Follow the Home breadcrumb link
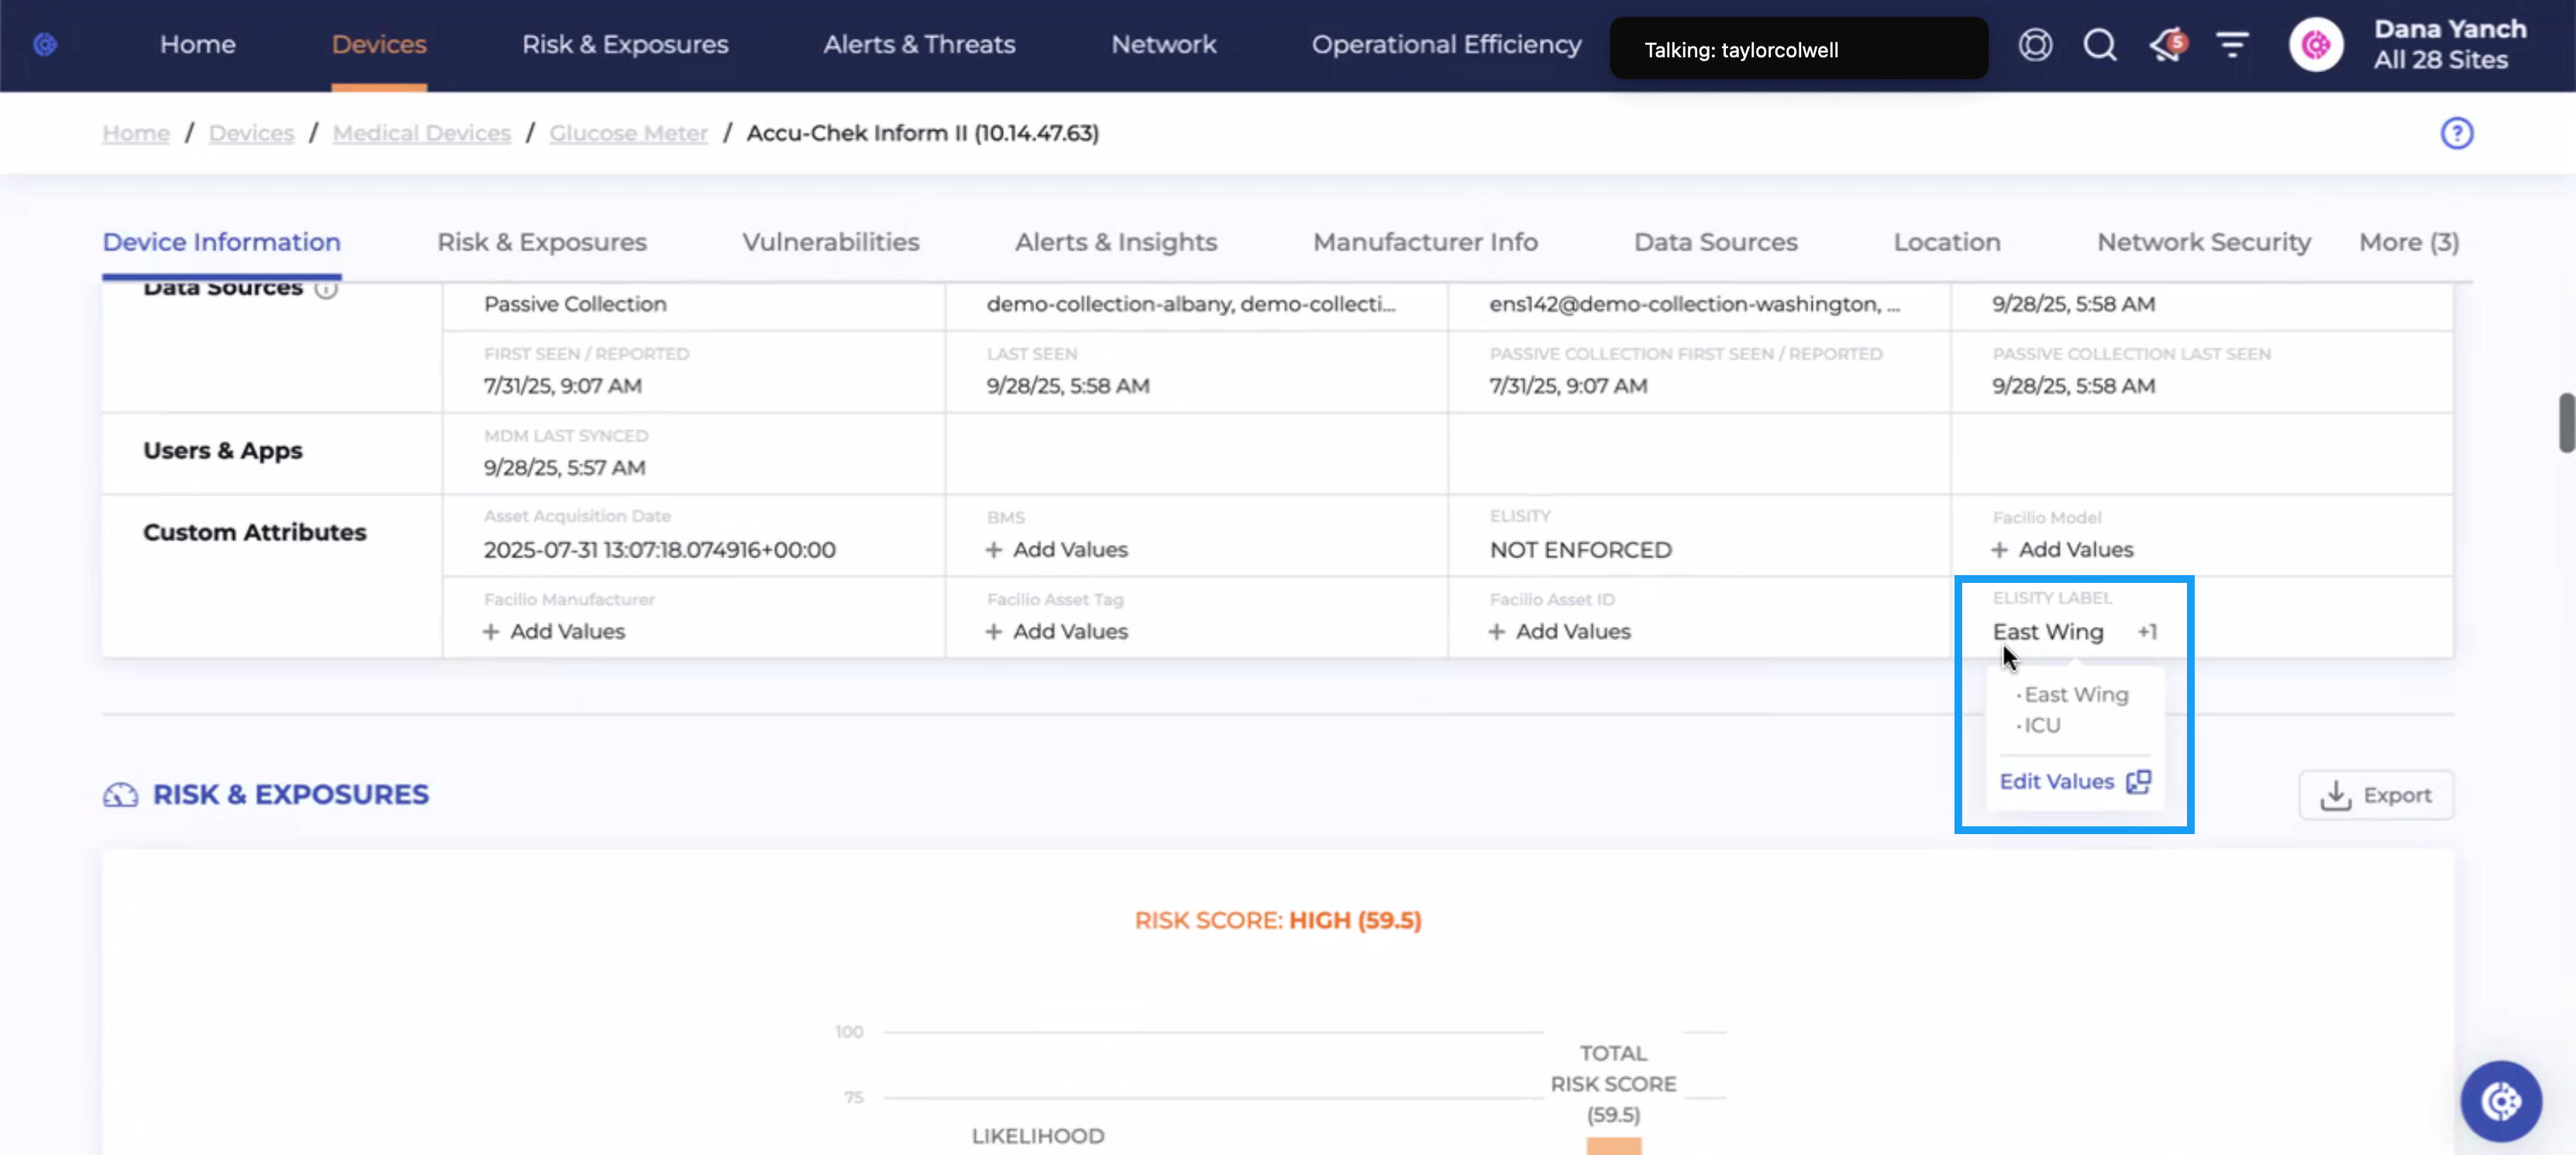The image size is (2576, 1155). coord(136,133)
